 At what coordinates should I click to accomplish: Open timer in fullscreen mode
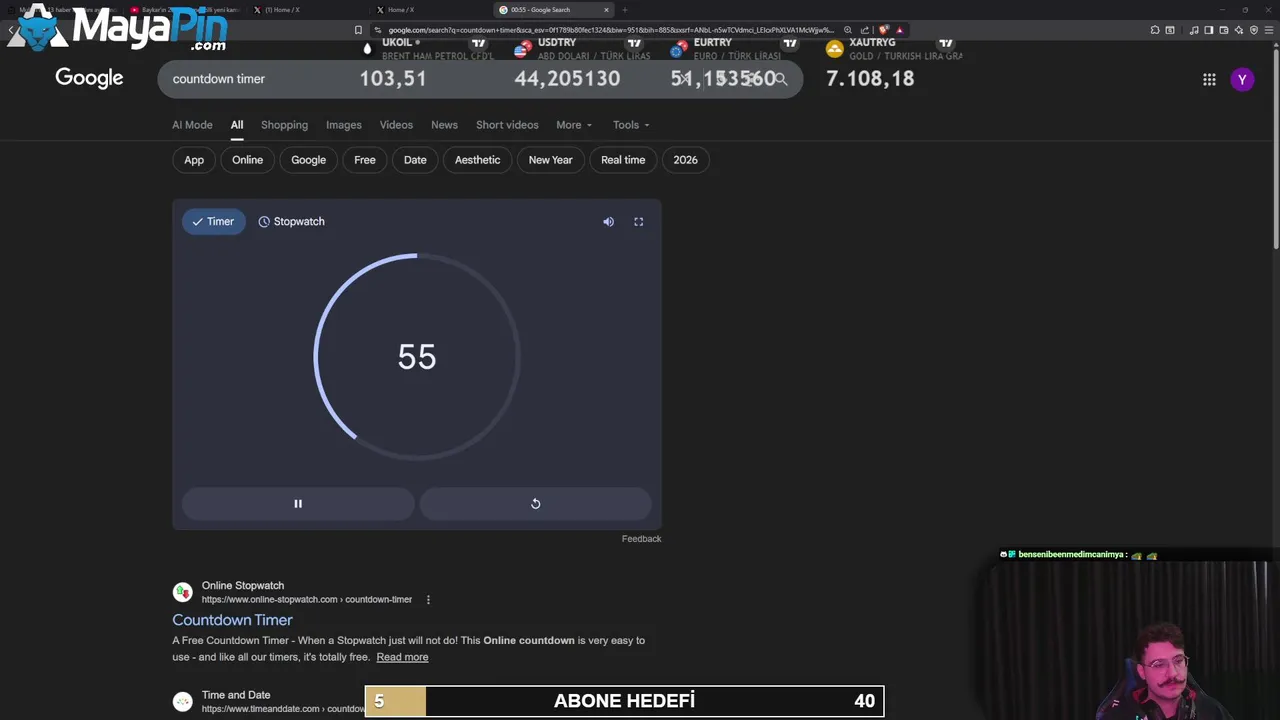point(638,222)
